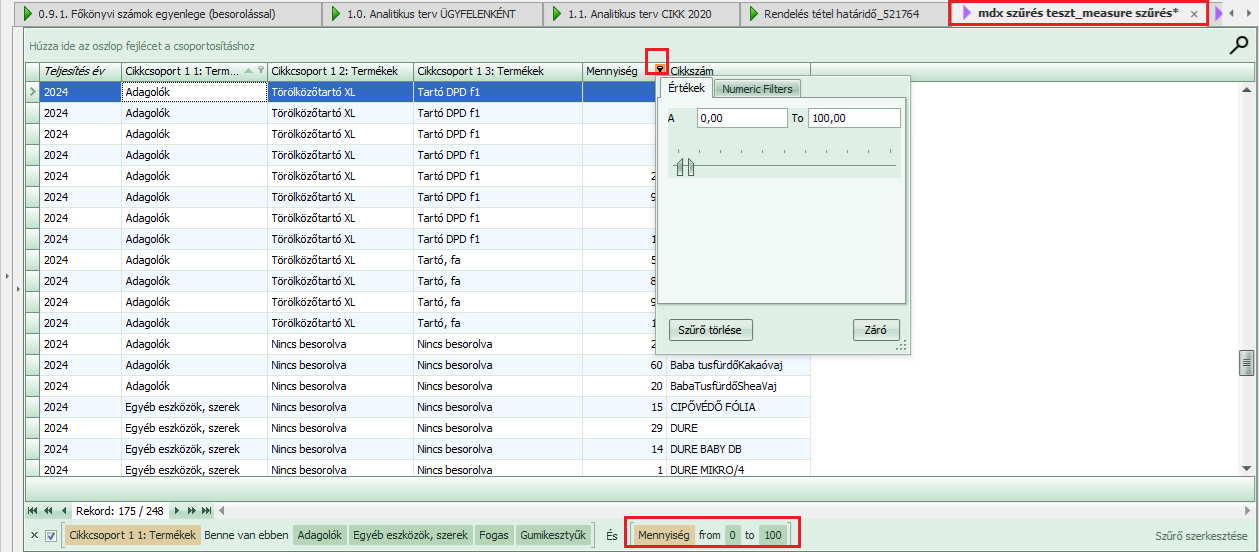
Task: Click 'Benne van ebben' filter operator
Action: pos(247,536)
